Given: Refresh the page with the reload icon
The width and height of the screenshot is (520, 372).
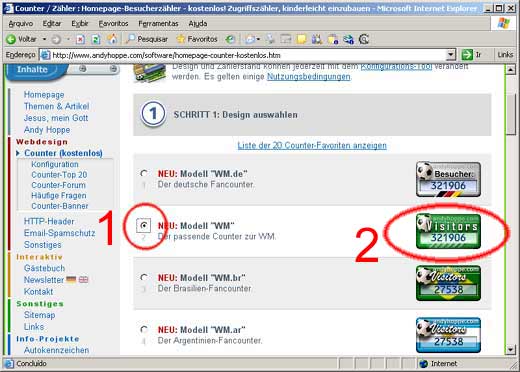Looking at the screenshot, I should click(96, 40).
